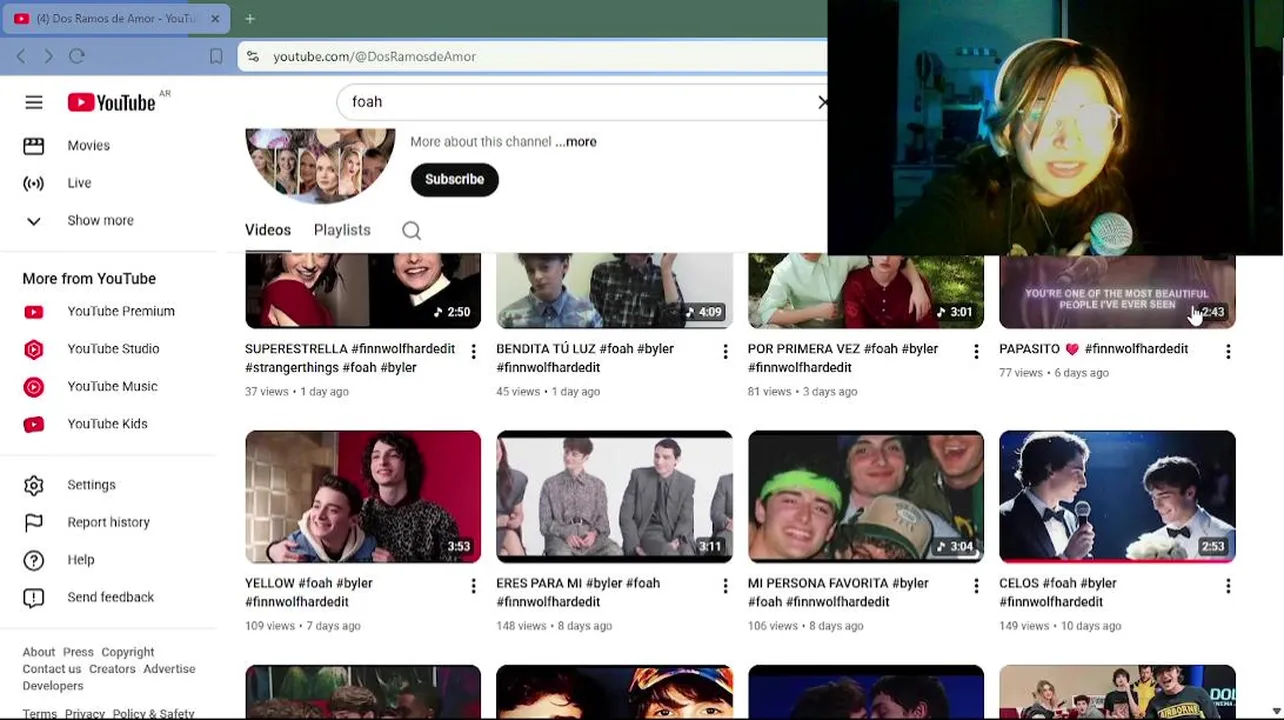The width and height of the screenshot is (1284, 720).
Task: Select the Dos Ramos de Amor browser tab
Action: pyautogui.click(x=117, y=18)
